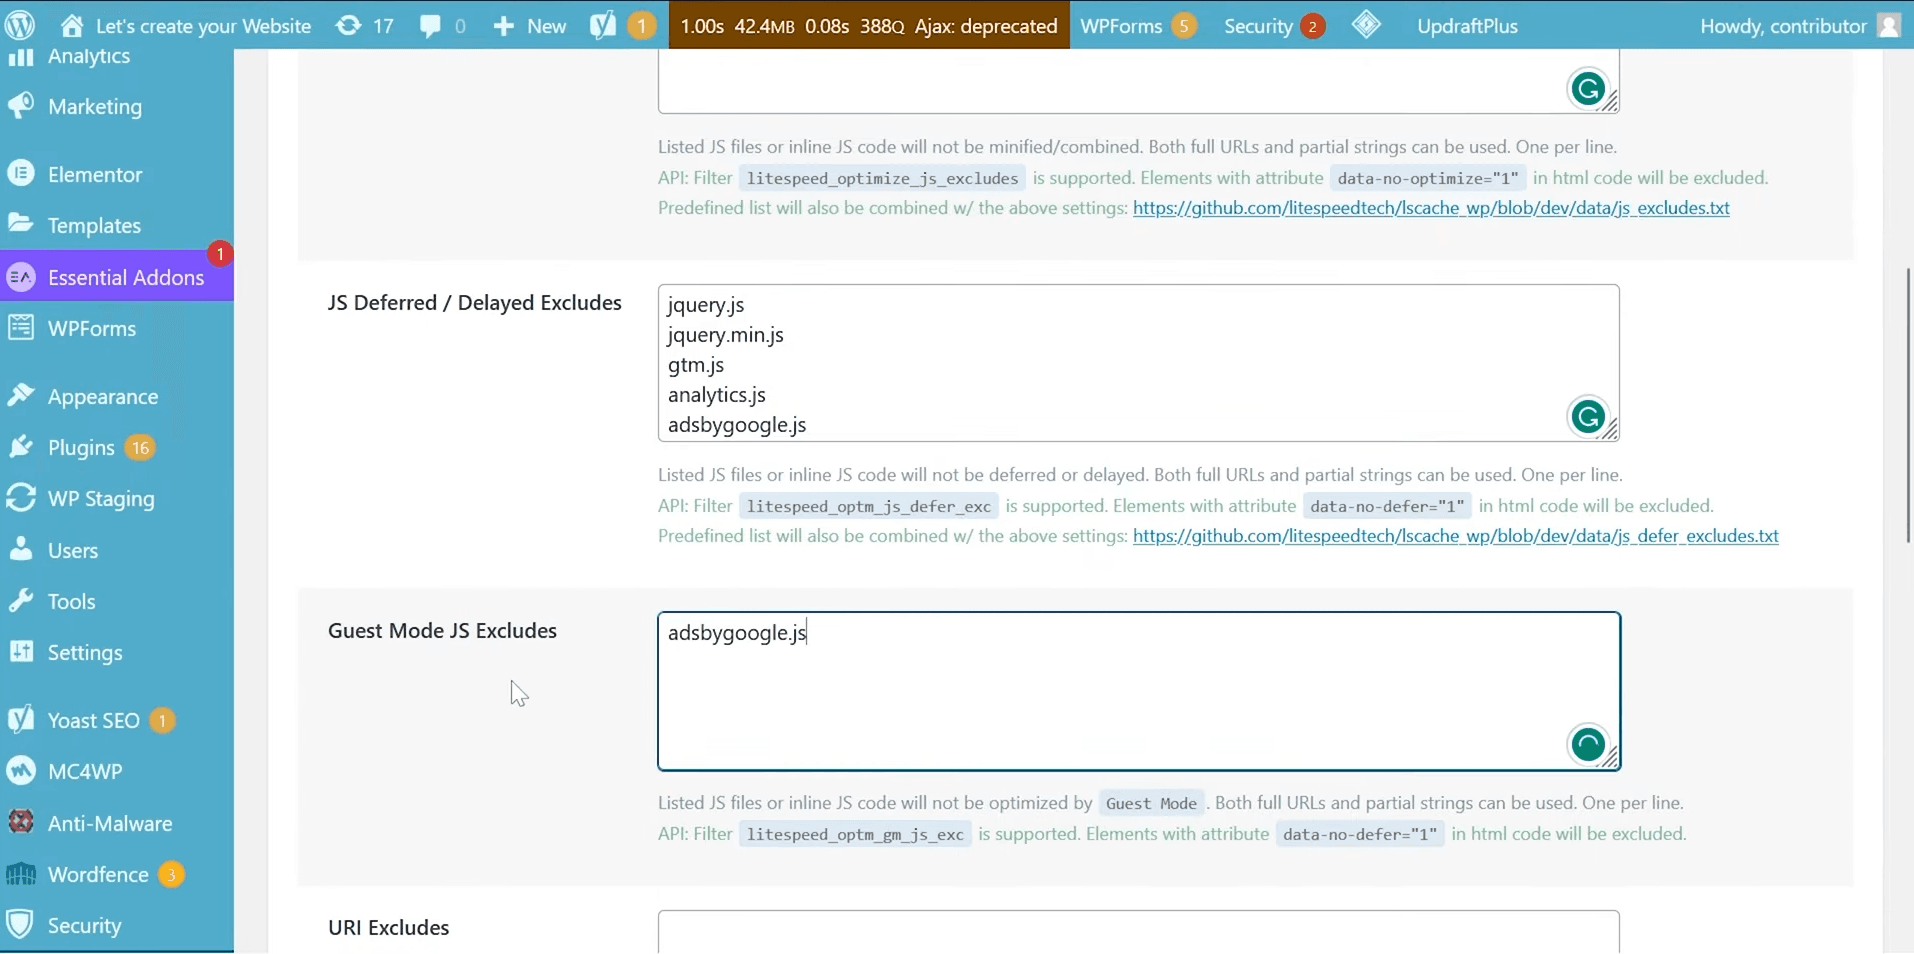Click the Plugins 16 update badge
1914x954 pixels.
tap(140, 448)
